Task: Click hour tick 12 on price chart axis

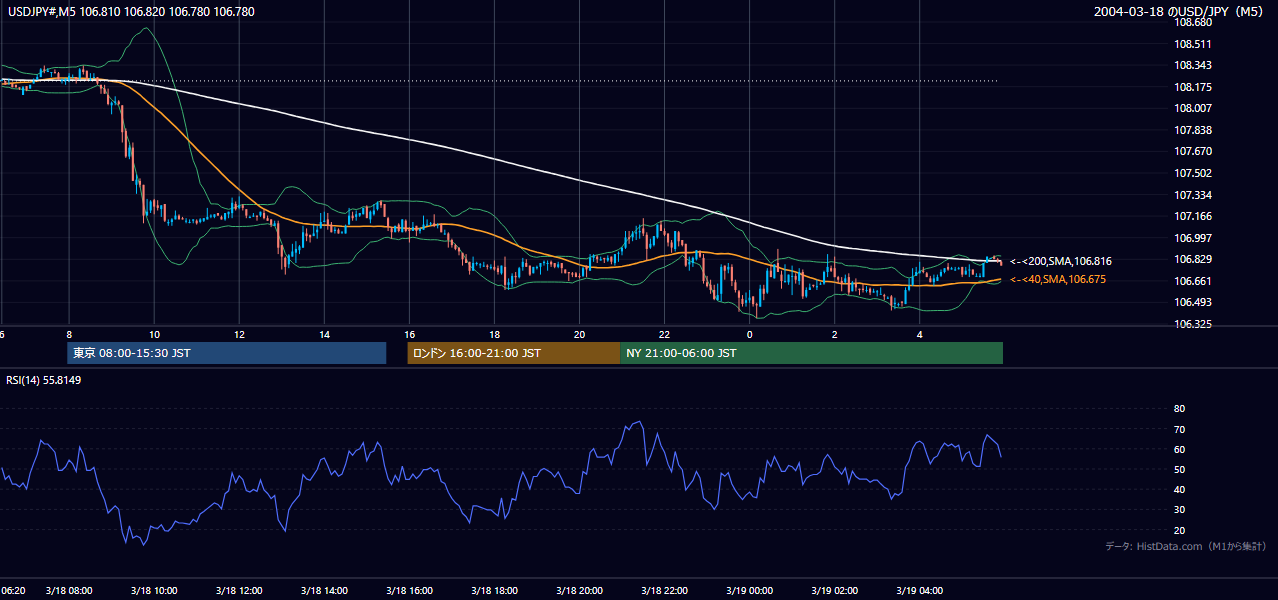Action: (x=239, y=335)
